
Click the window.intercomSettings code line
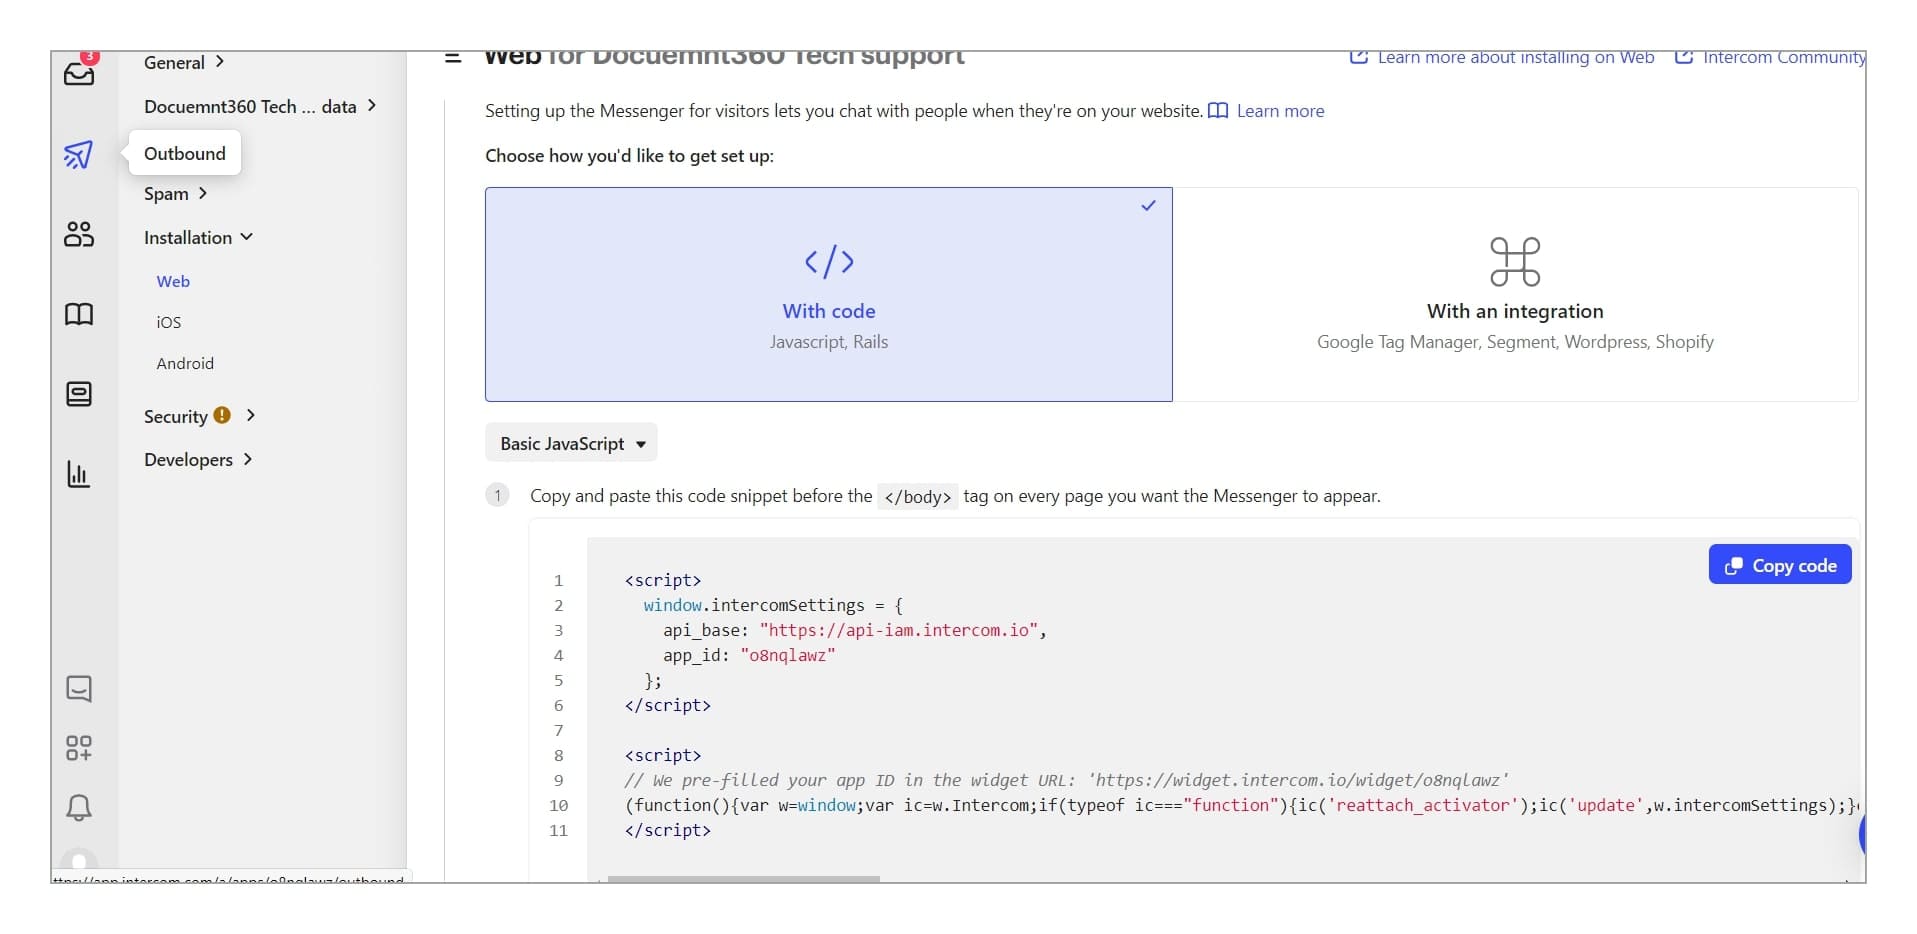coord(773,605)
